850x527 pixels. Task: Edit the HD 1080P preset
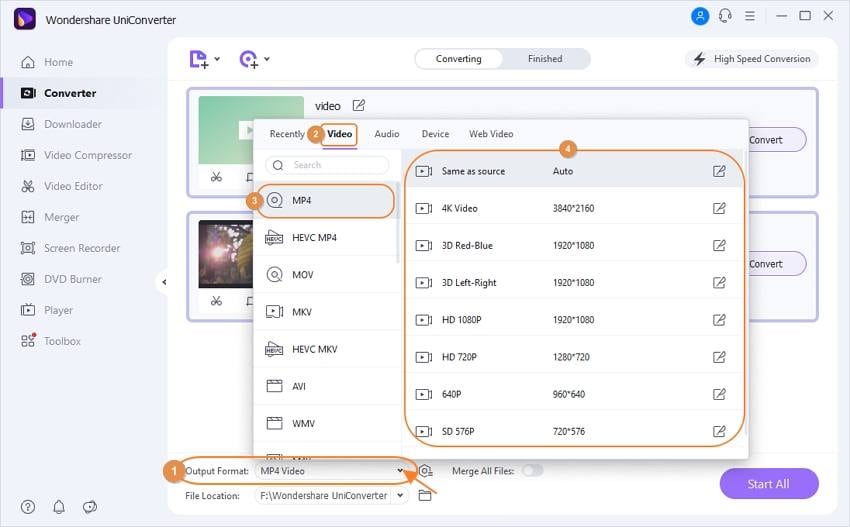point(719,320)
